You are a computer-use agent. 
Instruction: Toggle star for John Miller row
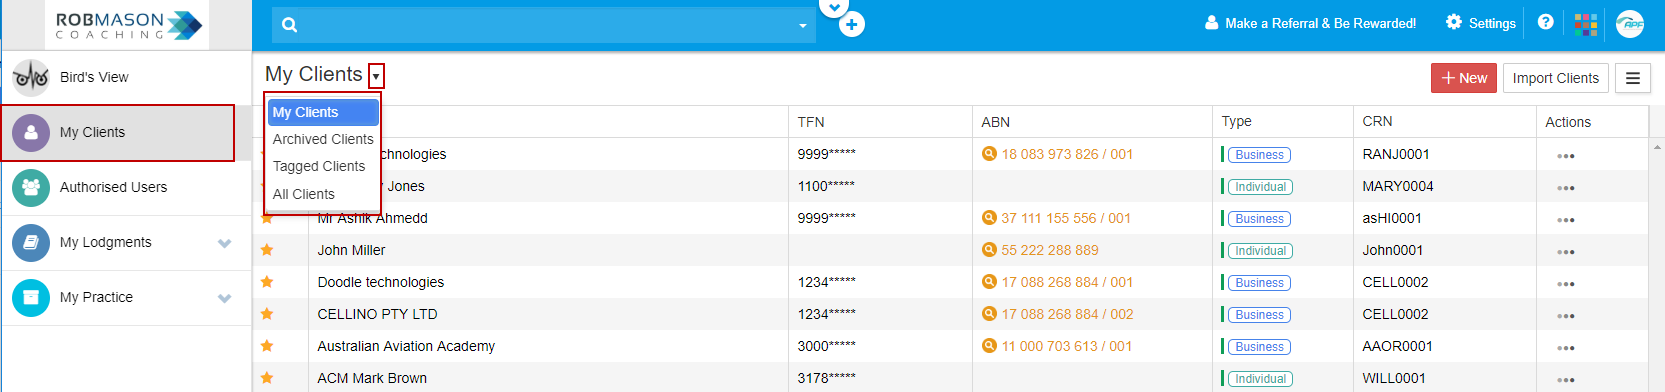click(267, 250)
